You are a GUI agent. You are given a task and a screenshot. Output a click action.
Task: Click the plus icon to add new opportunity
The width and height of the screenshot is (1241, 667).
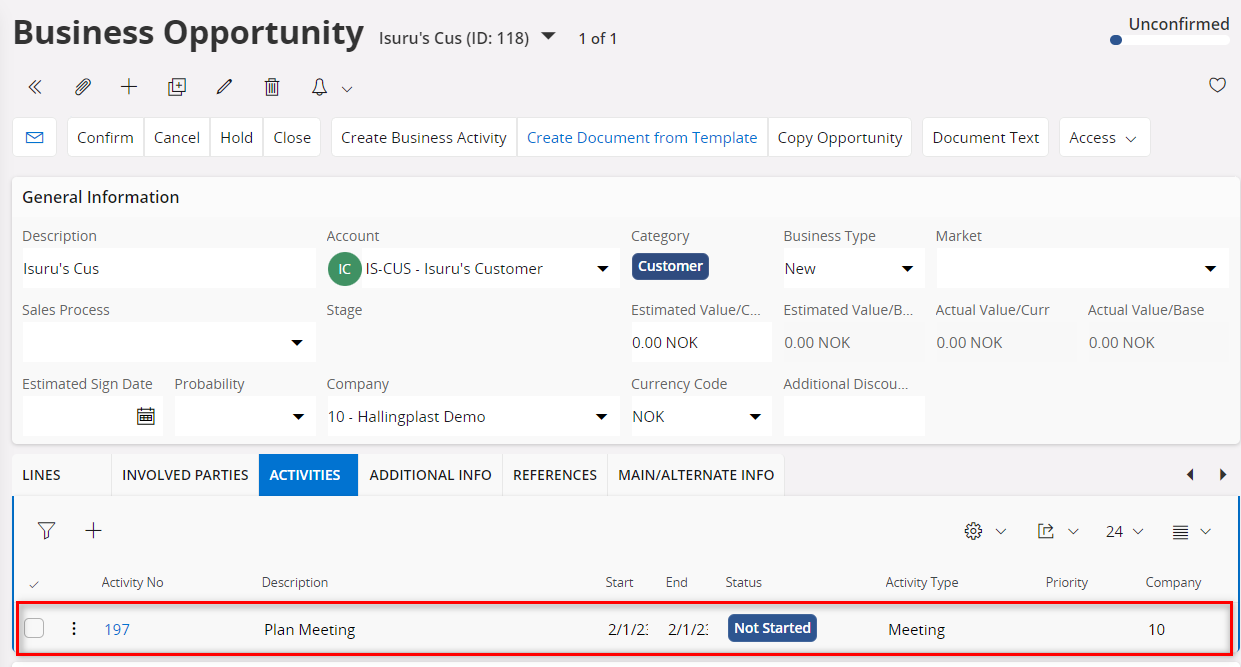coord(129,87)
